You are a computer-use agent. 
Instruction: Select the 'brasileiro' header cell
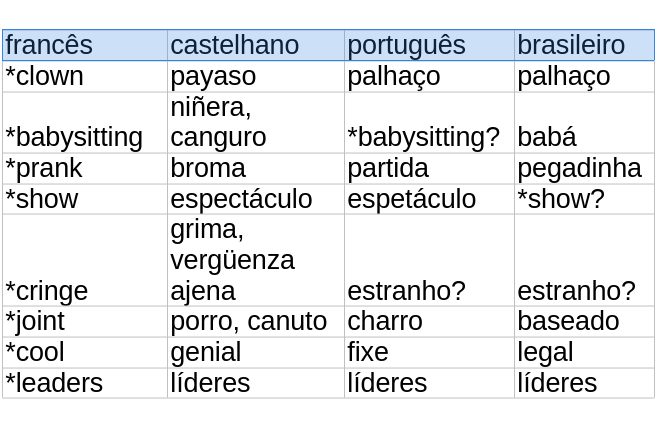584,45
